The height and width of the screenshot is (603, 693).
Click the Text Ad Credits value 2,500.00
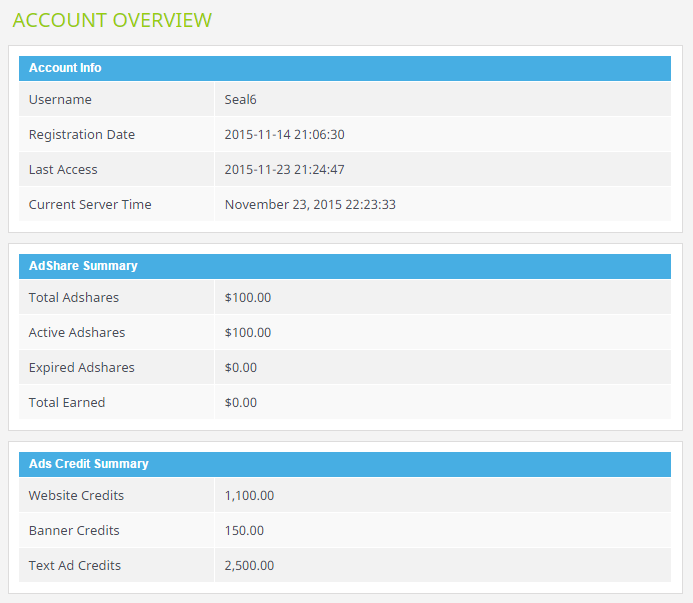[x=249, y=566]
